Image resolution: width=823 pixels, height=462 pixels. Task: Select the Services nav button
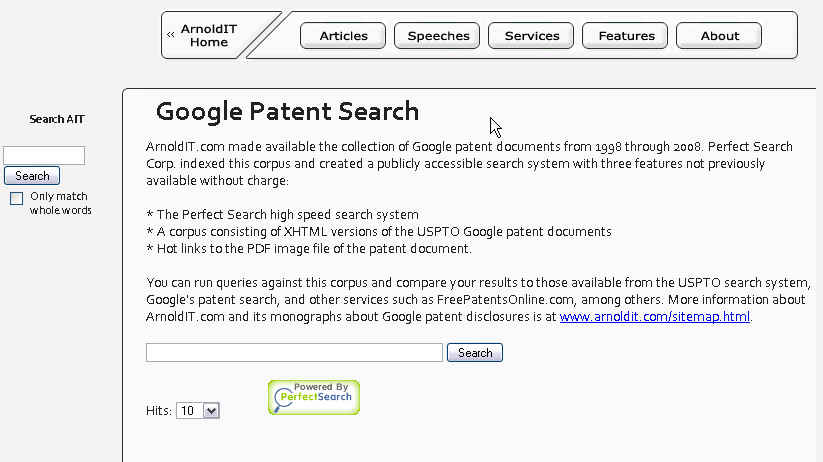tap(531, 36)
